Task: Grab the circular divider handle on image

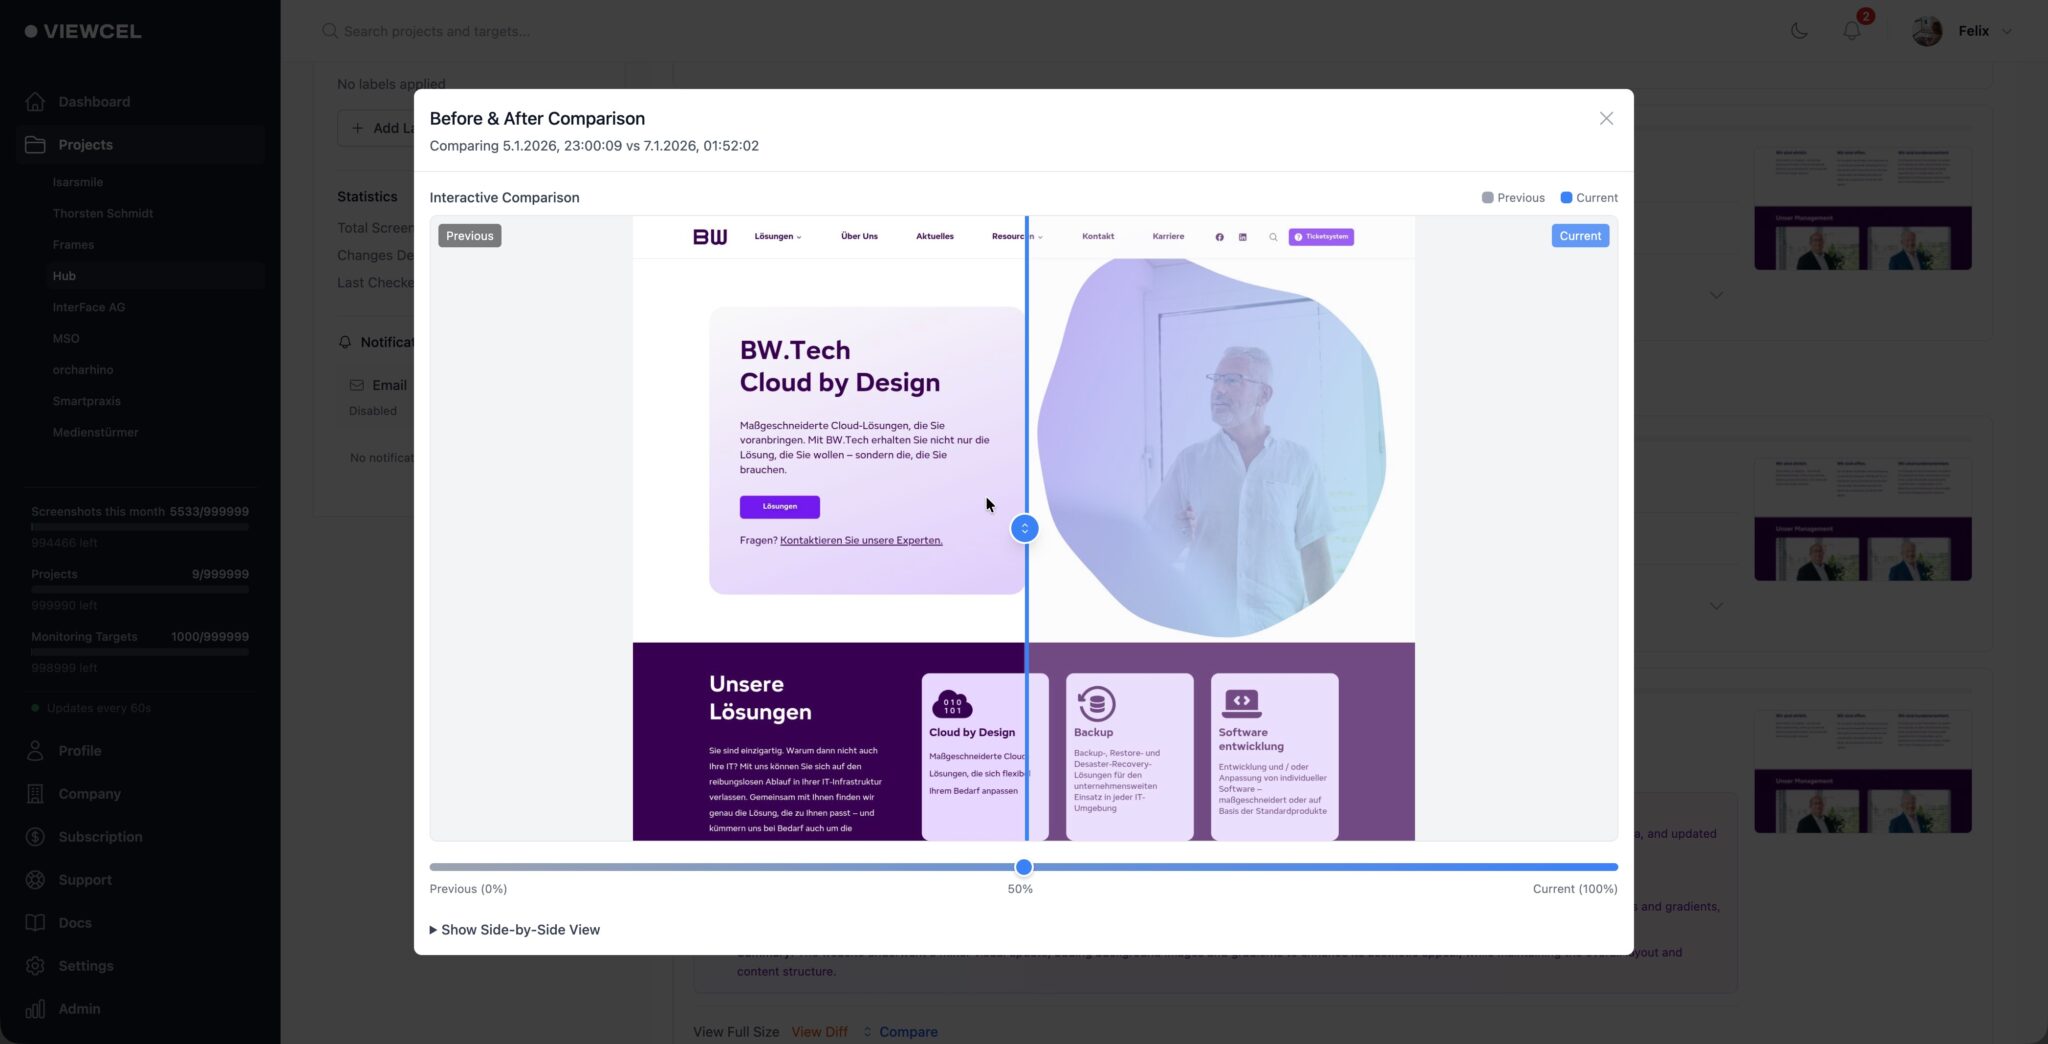Action: [1024, 528]
